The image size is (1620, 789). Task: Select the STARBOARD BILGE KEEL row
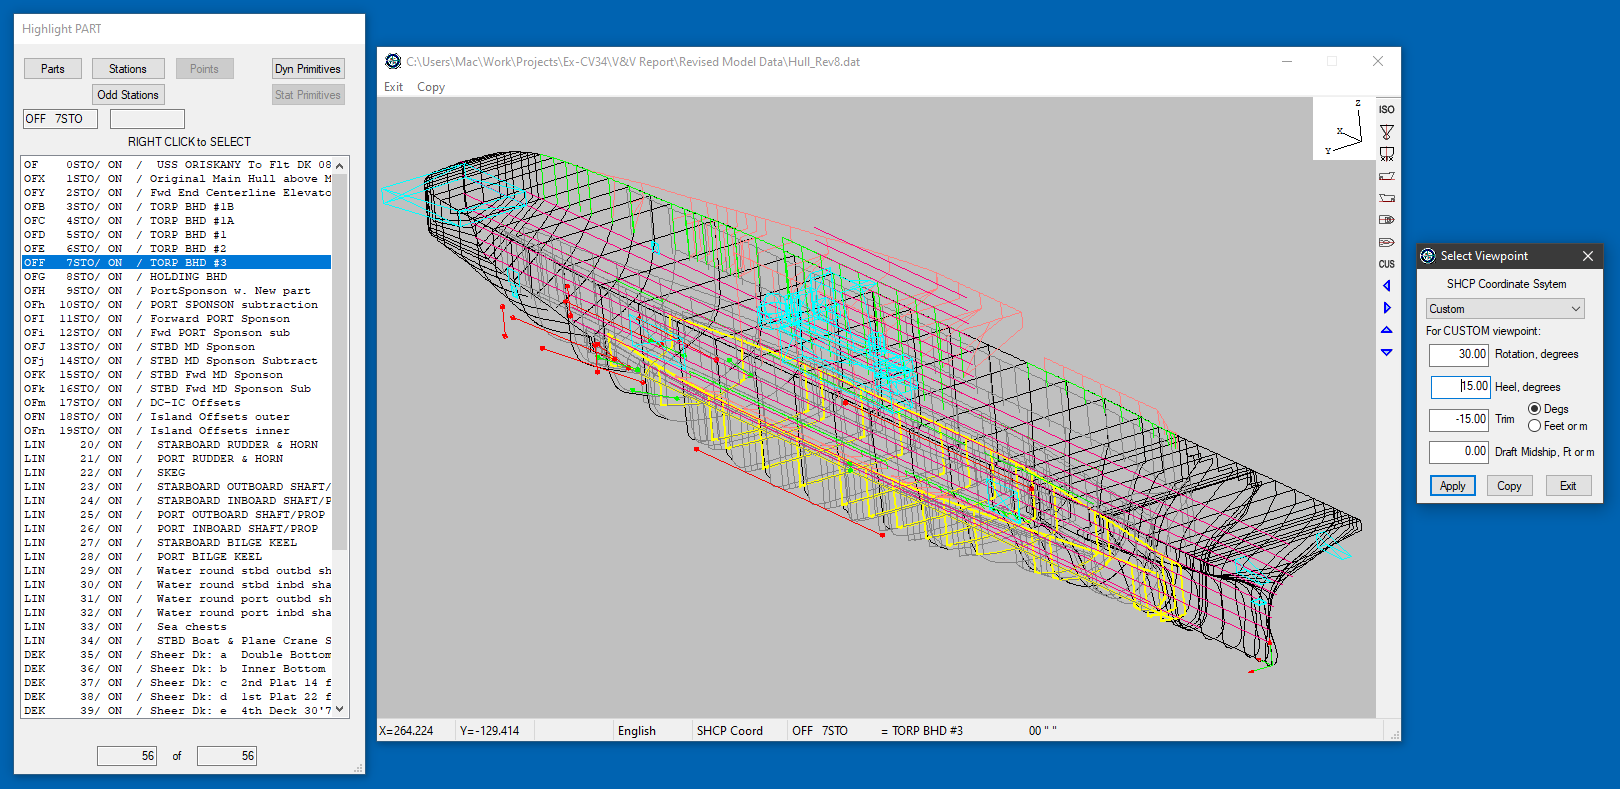(x=177, y=543)
